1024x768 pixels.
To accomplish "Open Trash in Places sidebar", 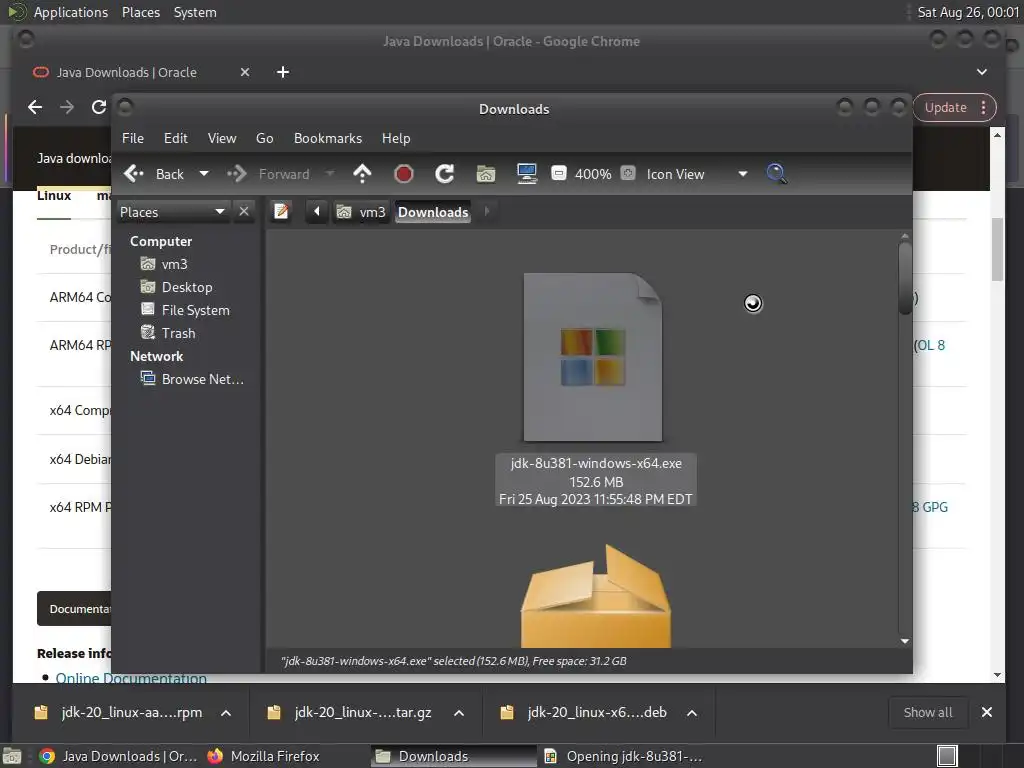I will coord(178,333).
